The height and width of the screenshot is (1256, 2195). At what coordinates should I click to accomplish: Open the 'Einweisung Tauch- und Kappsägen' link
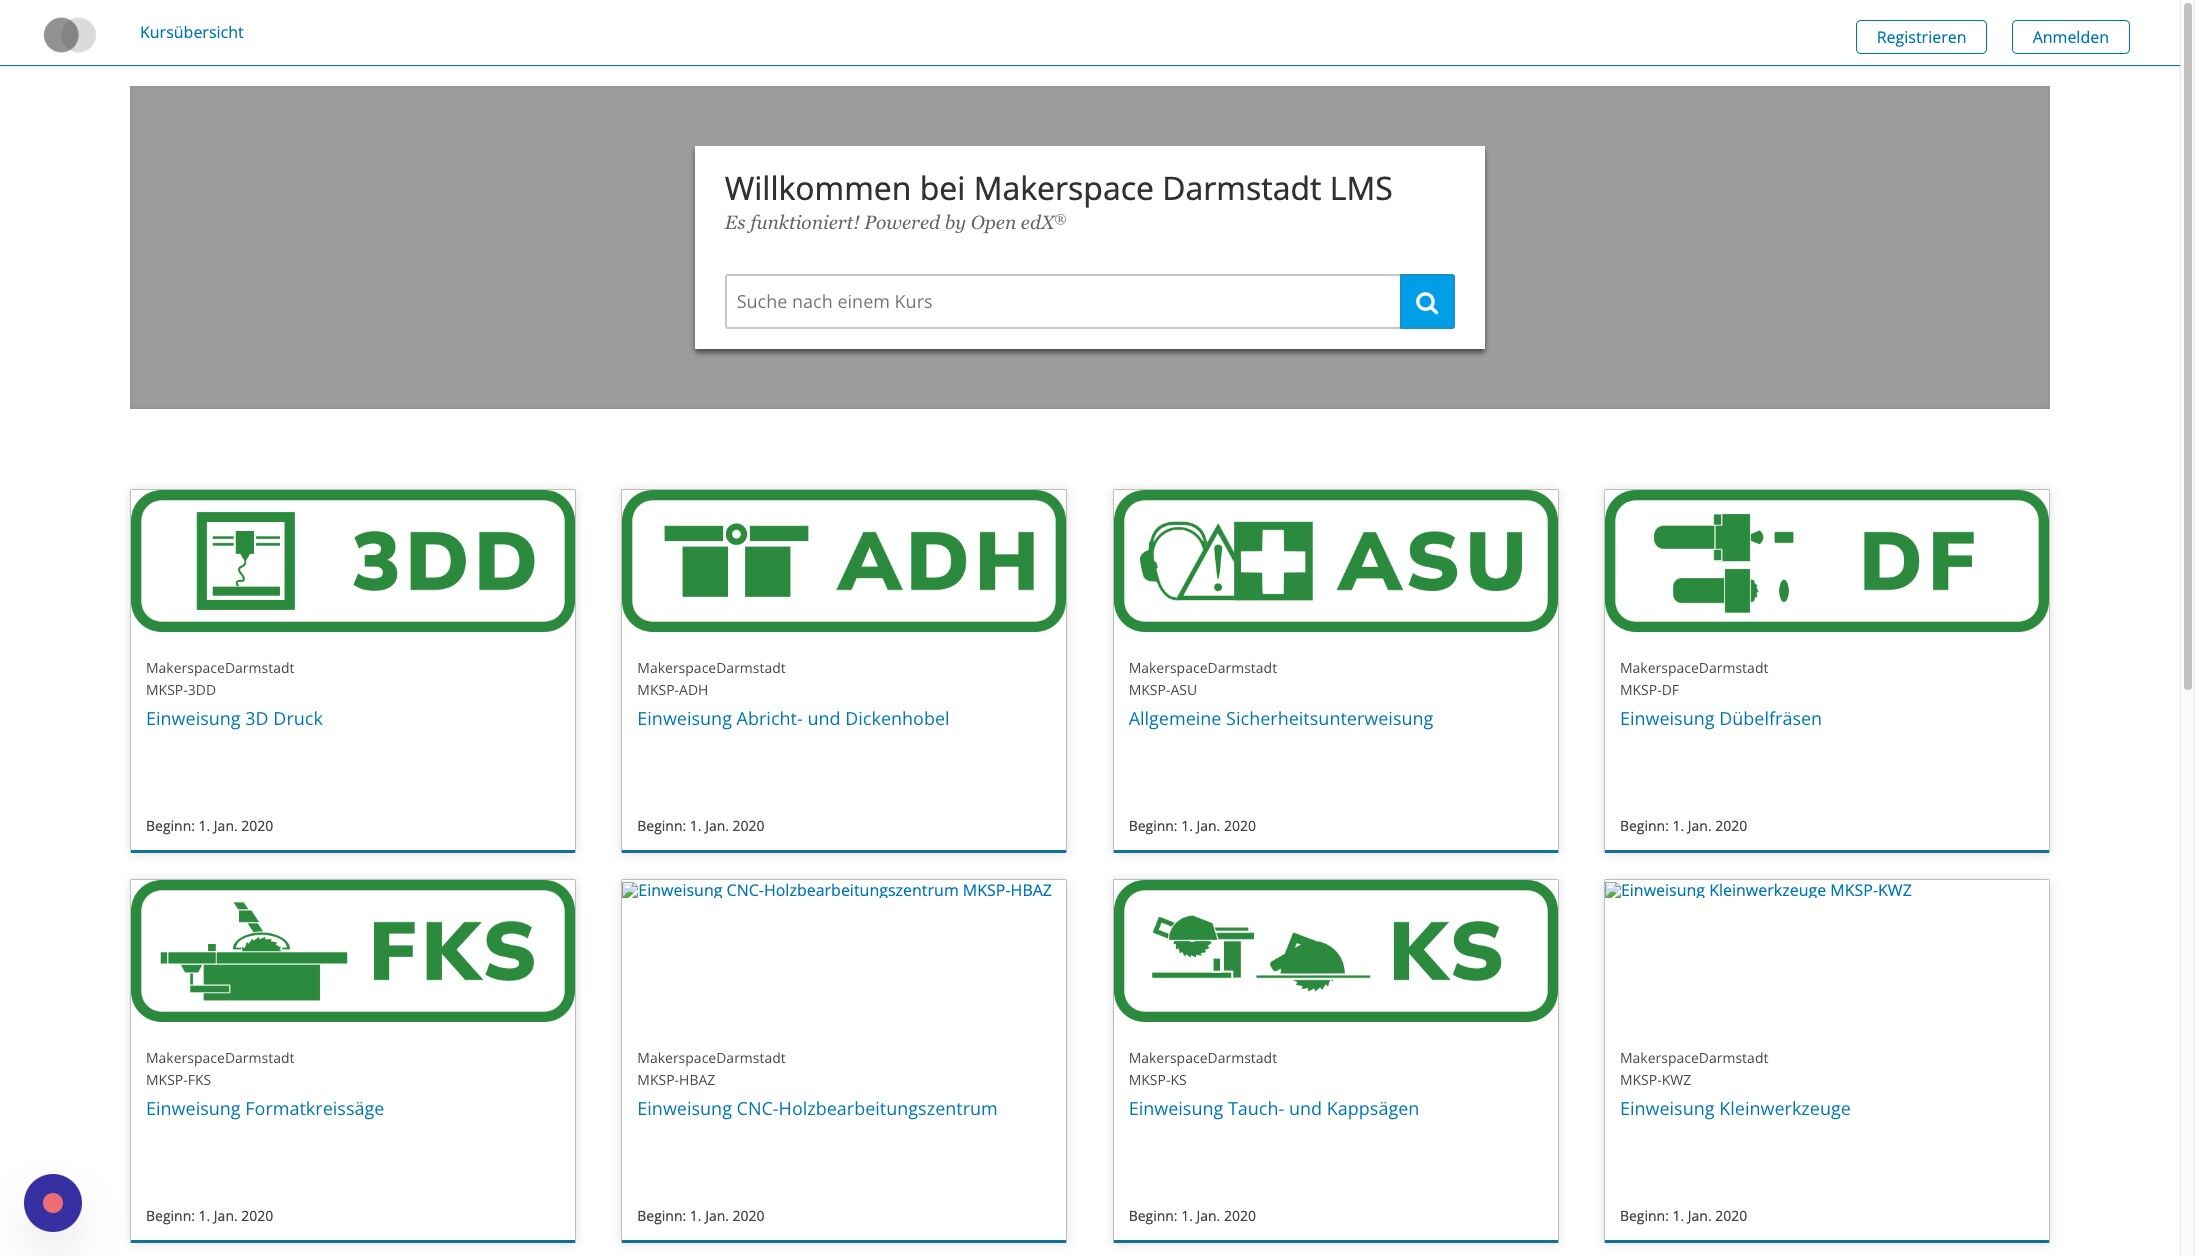(1273, 1108)
